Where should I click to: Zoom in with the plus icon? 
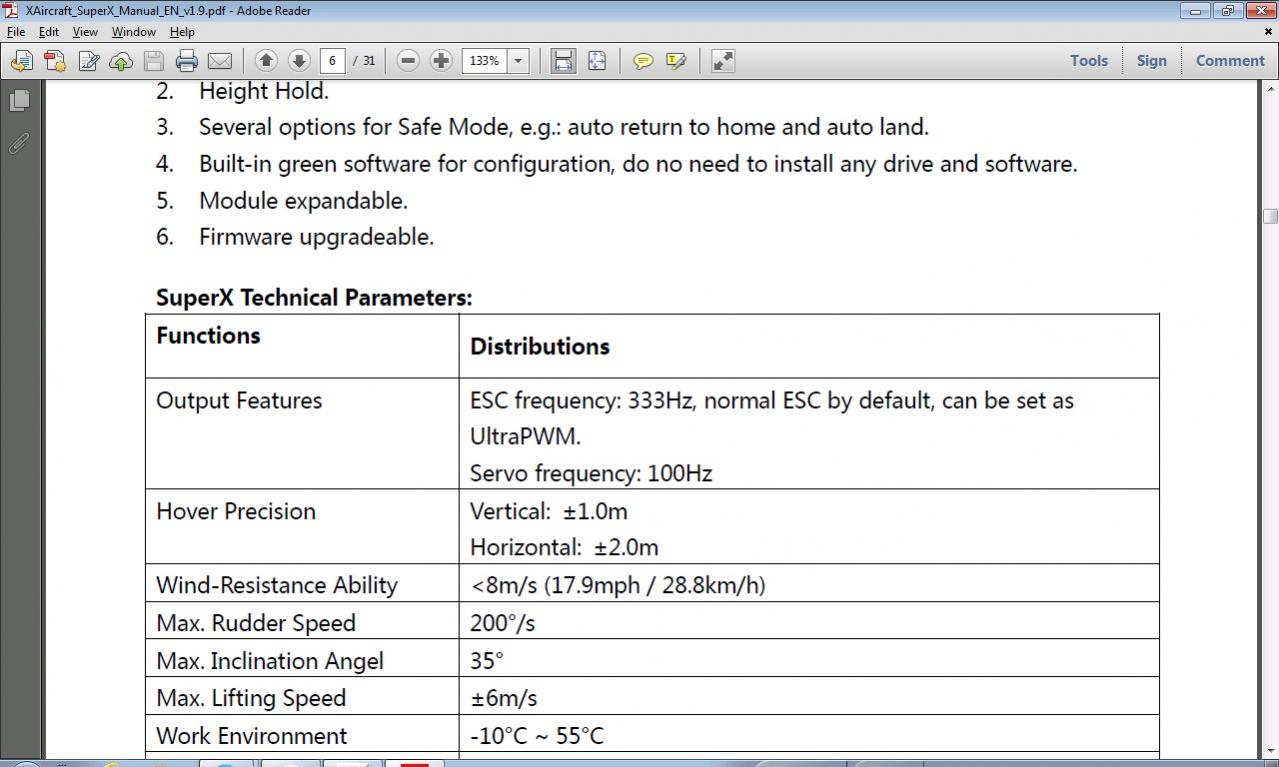pyautogui.click(x=441, y=60)
